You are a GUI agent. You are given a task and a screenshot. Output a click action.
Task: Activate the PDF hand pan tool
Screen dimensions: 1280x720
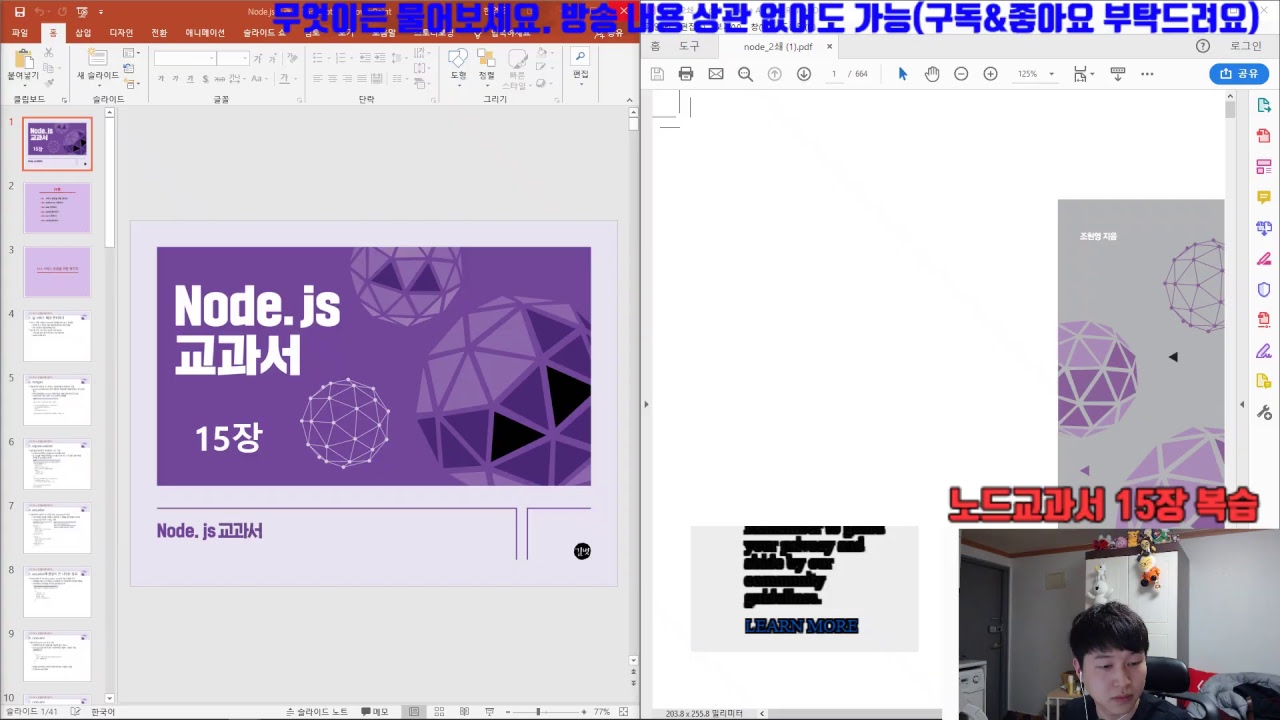[x=932, y=74]
